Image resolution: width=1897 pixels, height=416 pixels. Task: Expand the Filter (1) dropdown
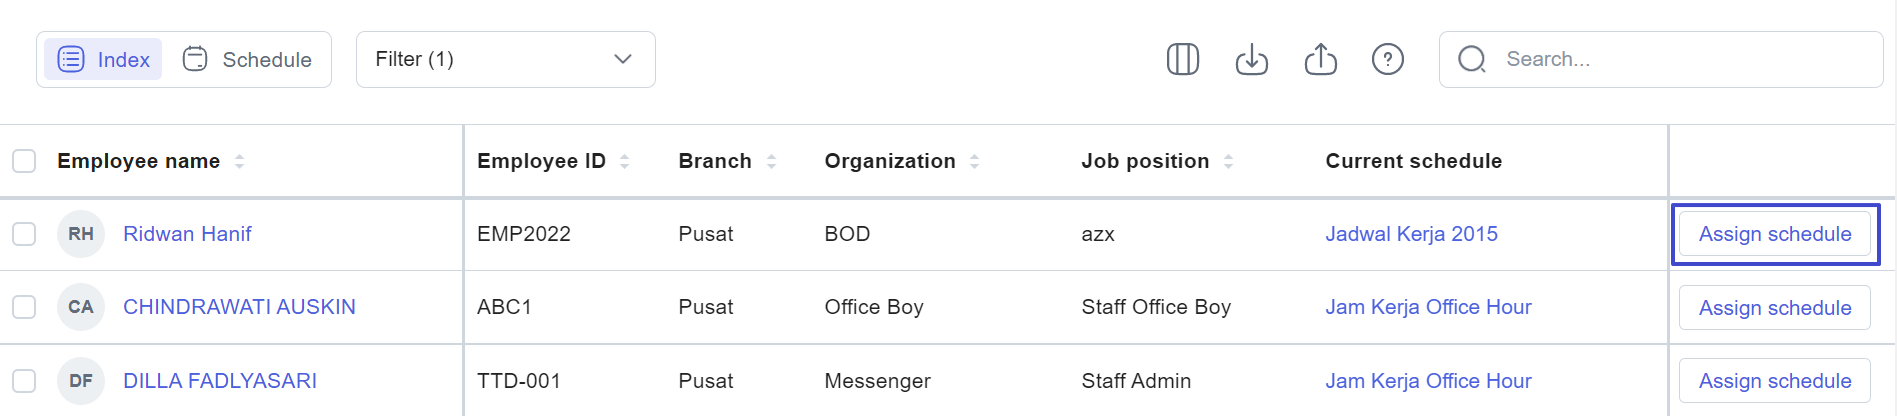pyautogui.click(x=506, y=59)
